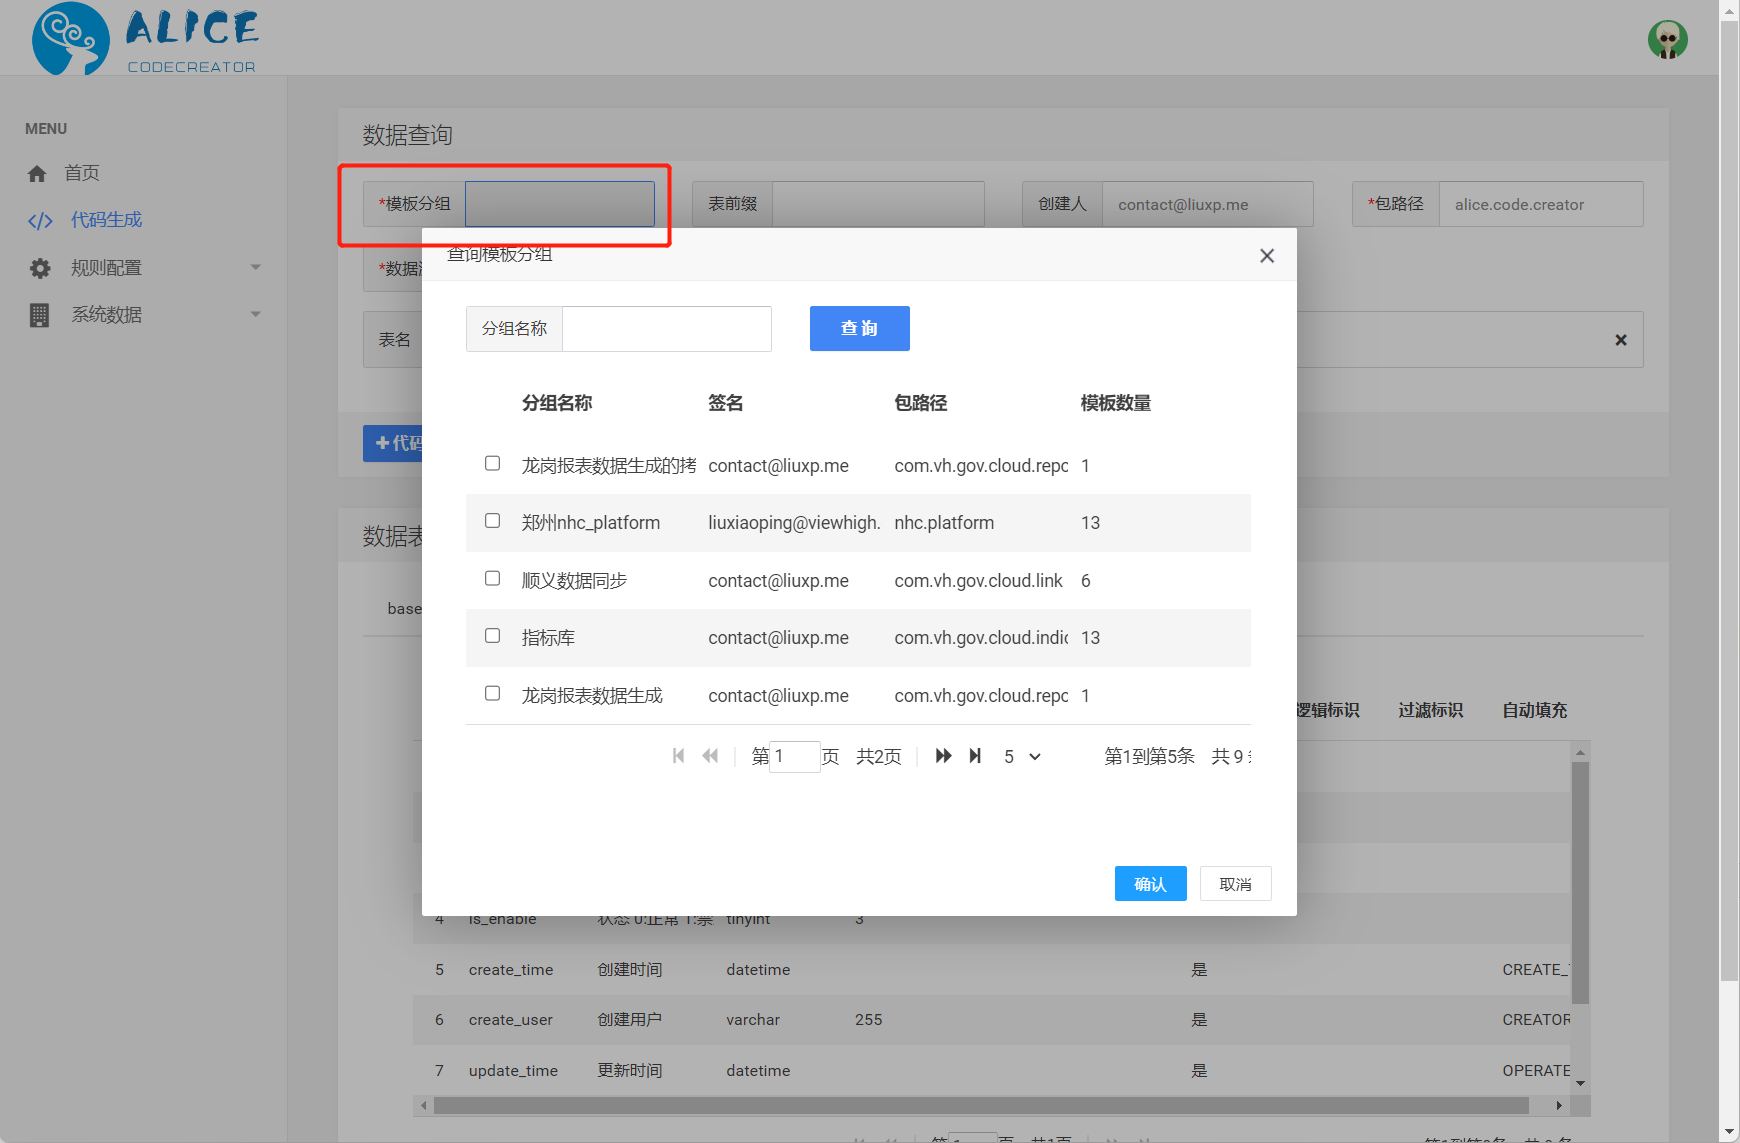Click the background vertical table scrollbar
Screen dimensions: 1740x1143
click(1580, 882)
